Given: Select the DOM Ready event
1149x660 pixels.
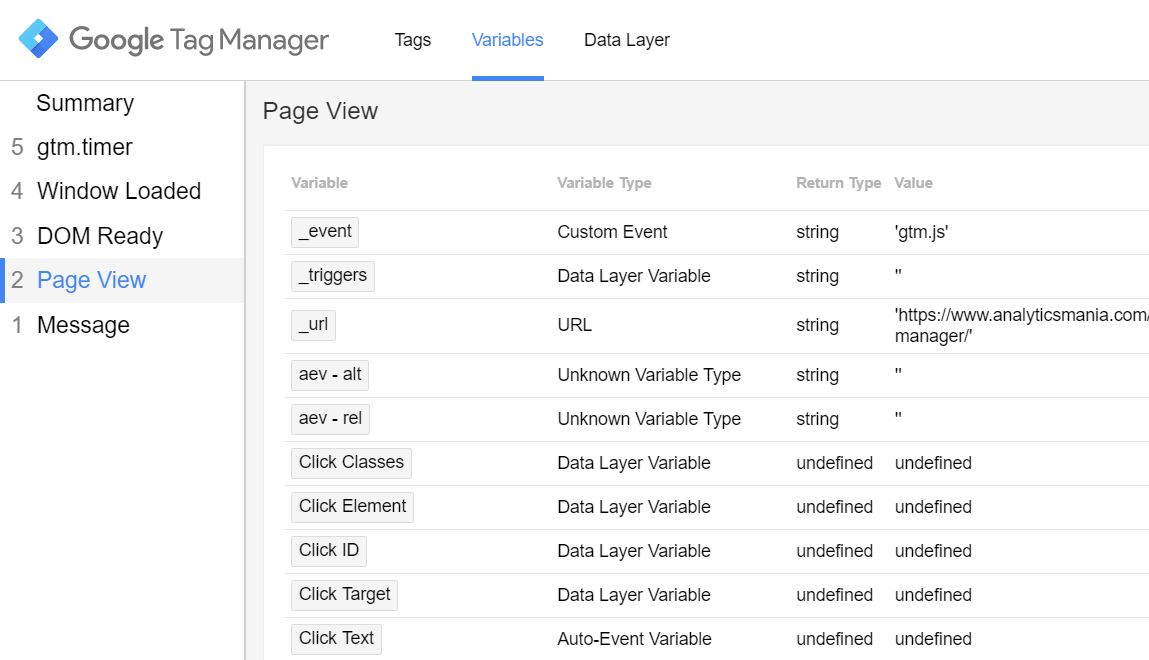Looking at the screenshot, I should point(99,236).
